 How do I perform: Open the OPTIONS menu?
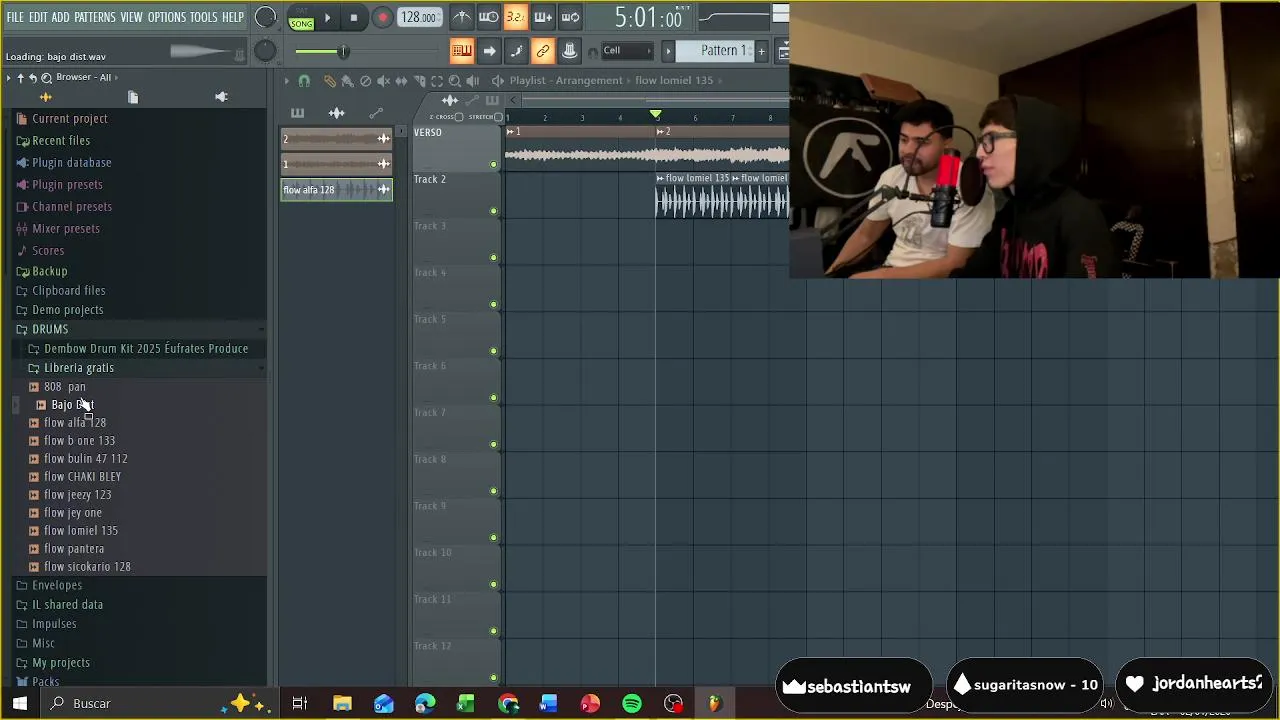167,18
